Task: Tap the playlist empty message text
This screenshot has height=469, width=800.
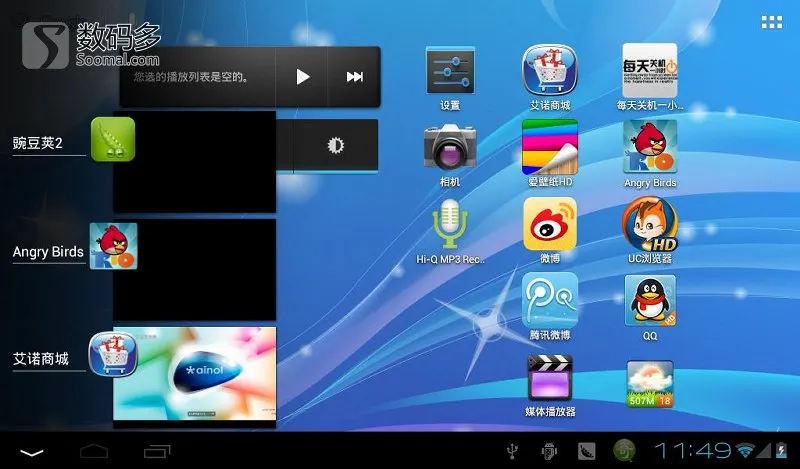Action: pos(191,77)
